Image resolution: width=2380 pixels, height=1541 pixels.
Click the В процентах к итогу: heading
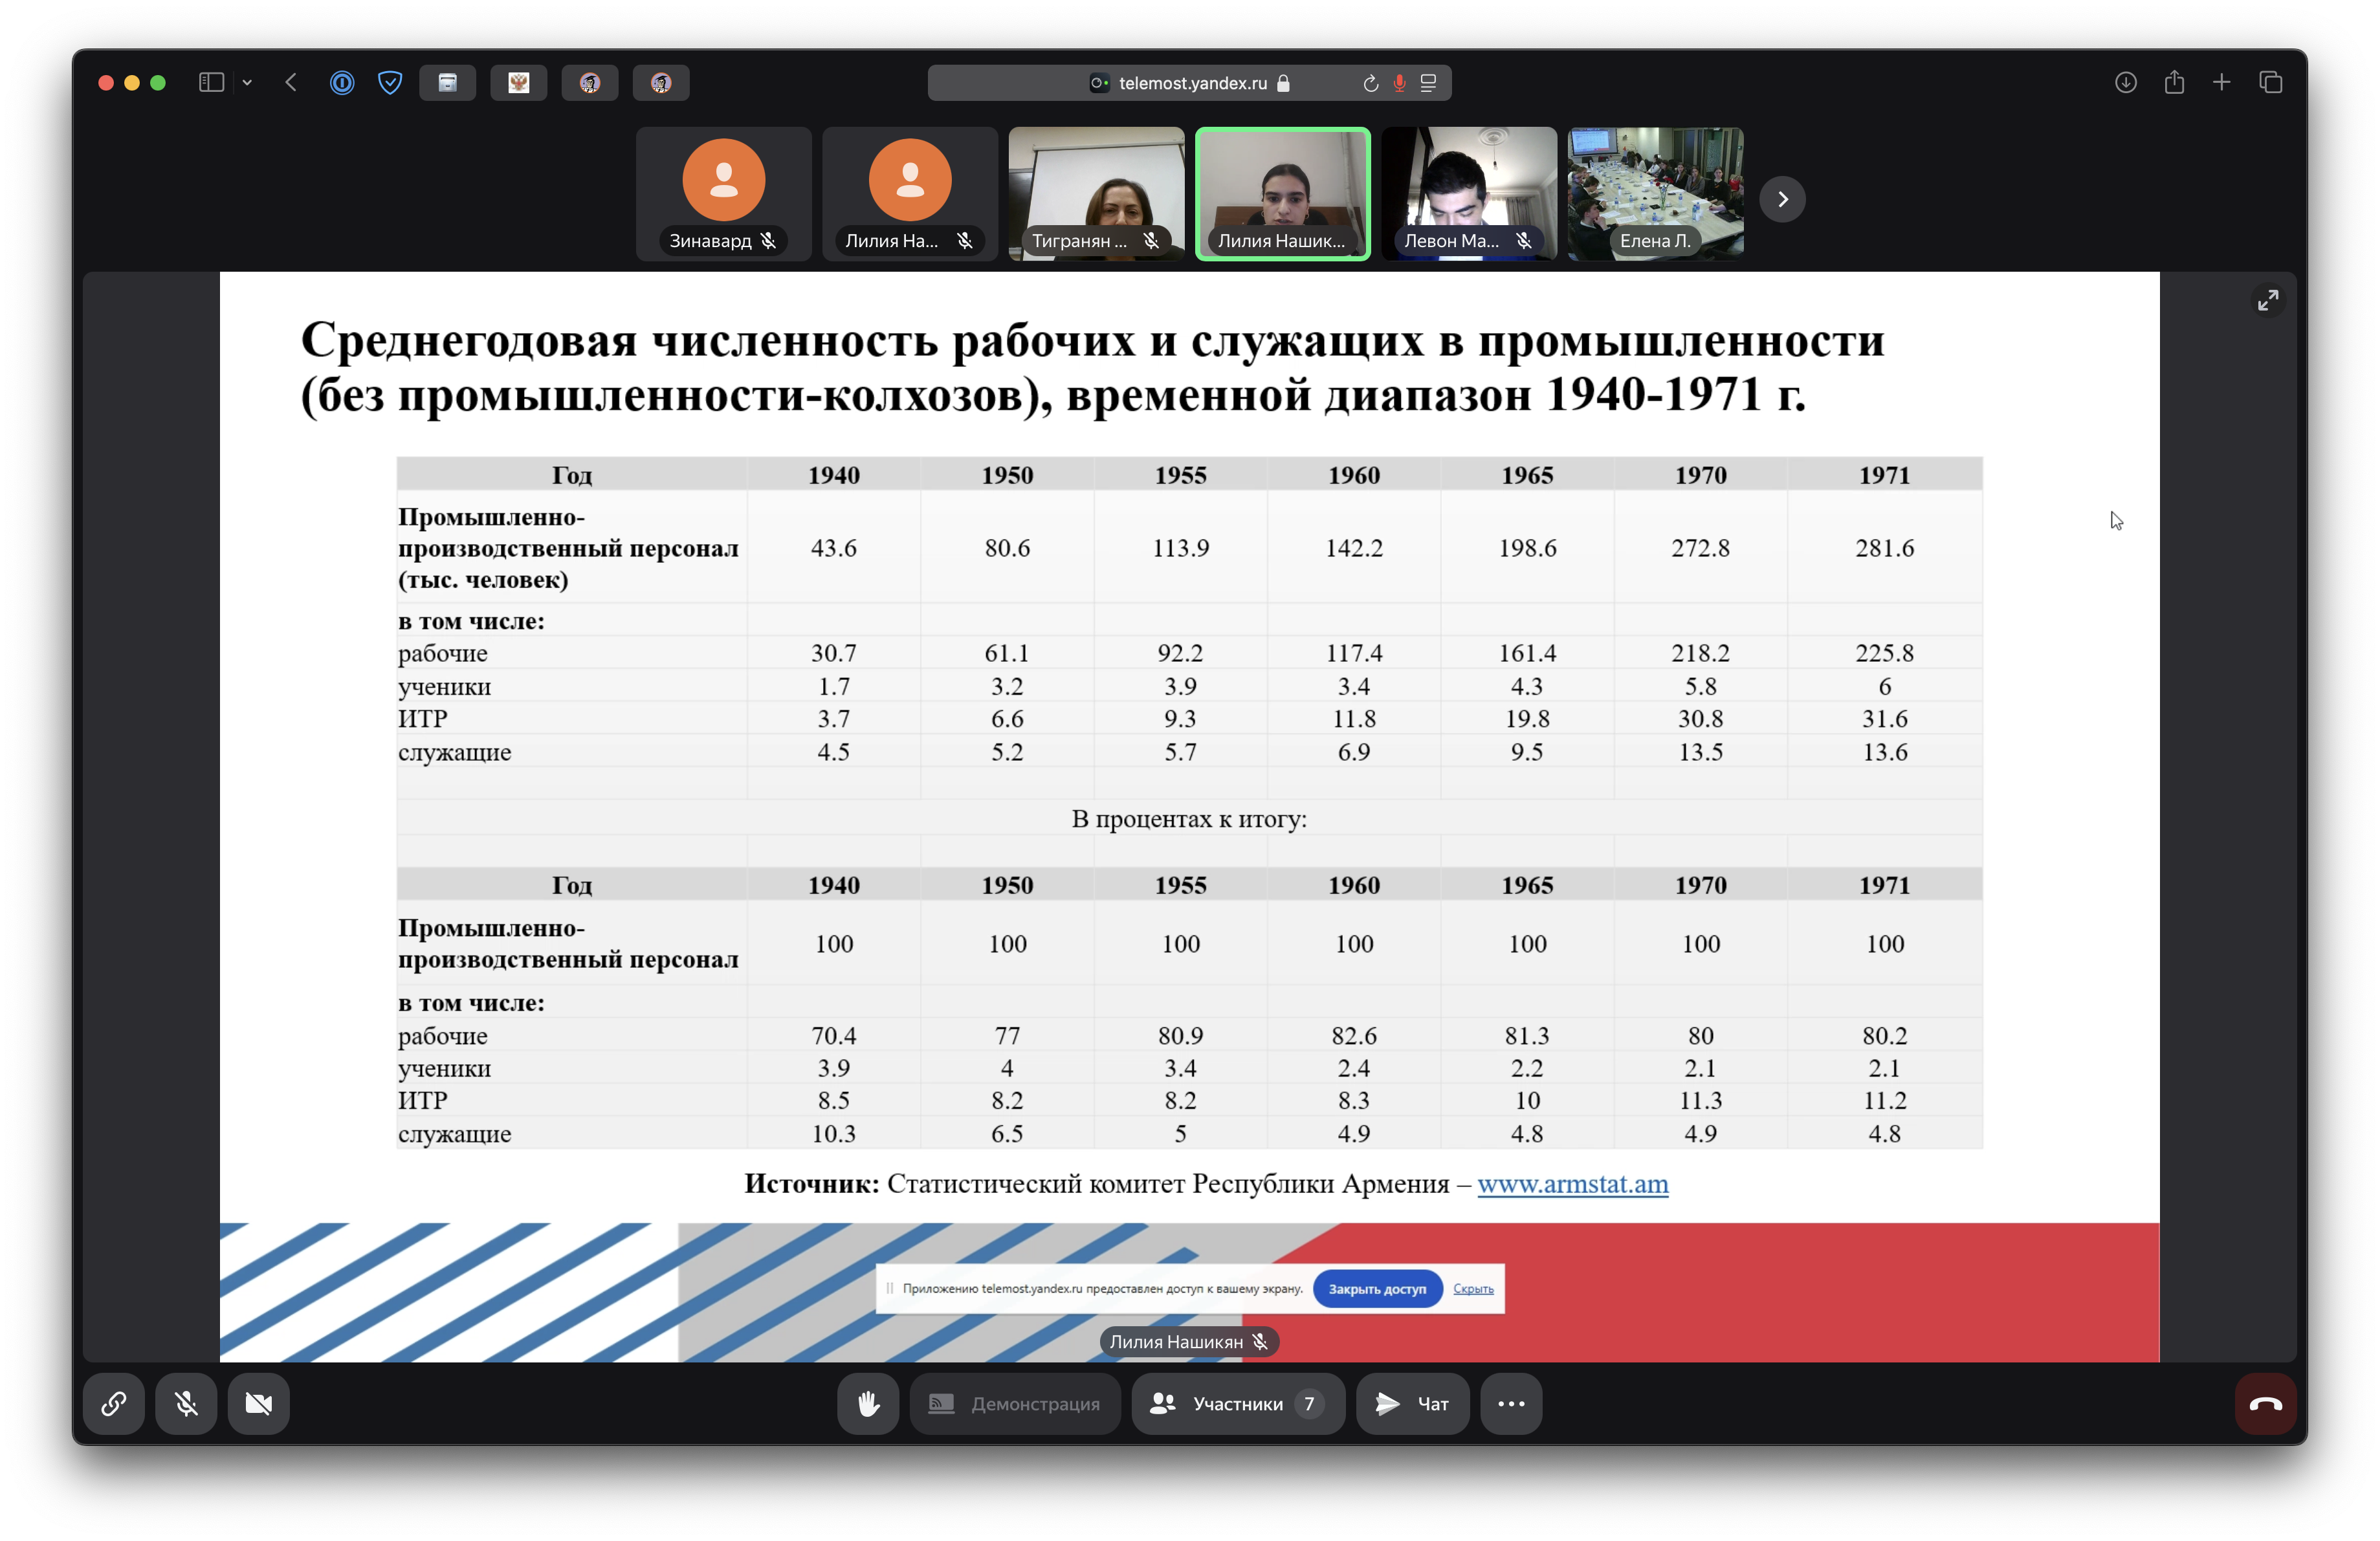click(x=1189, y=819)
